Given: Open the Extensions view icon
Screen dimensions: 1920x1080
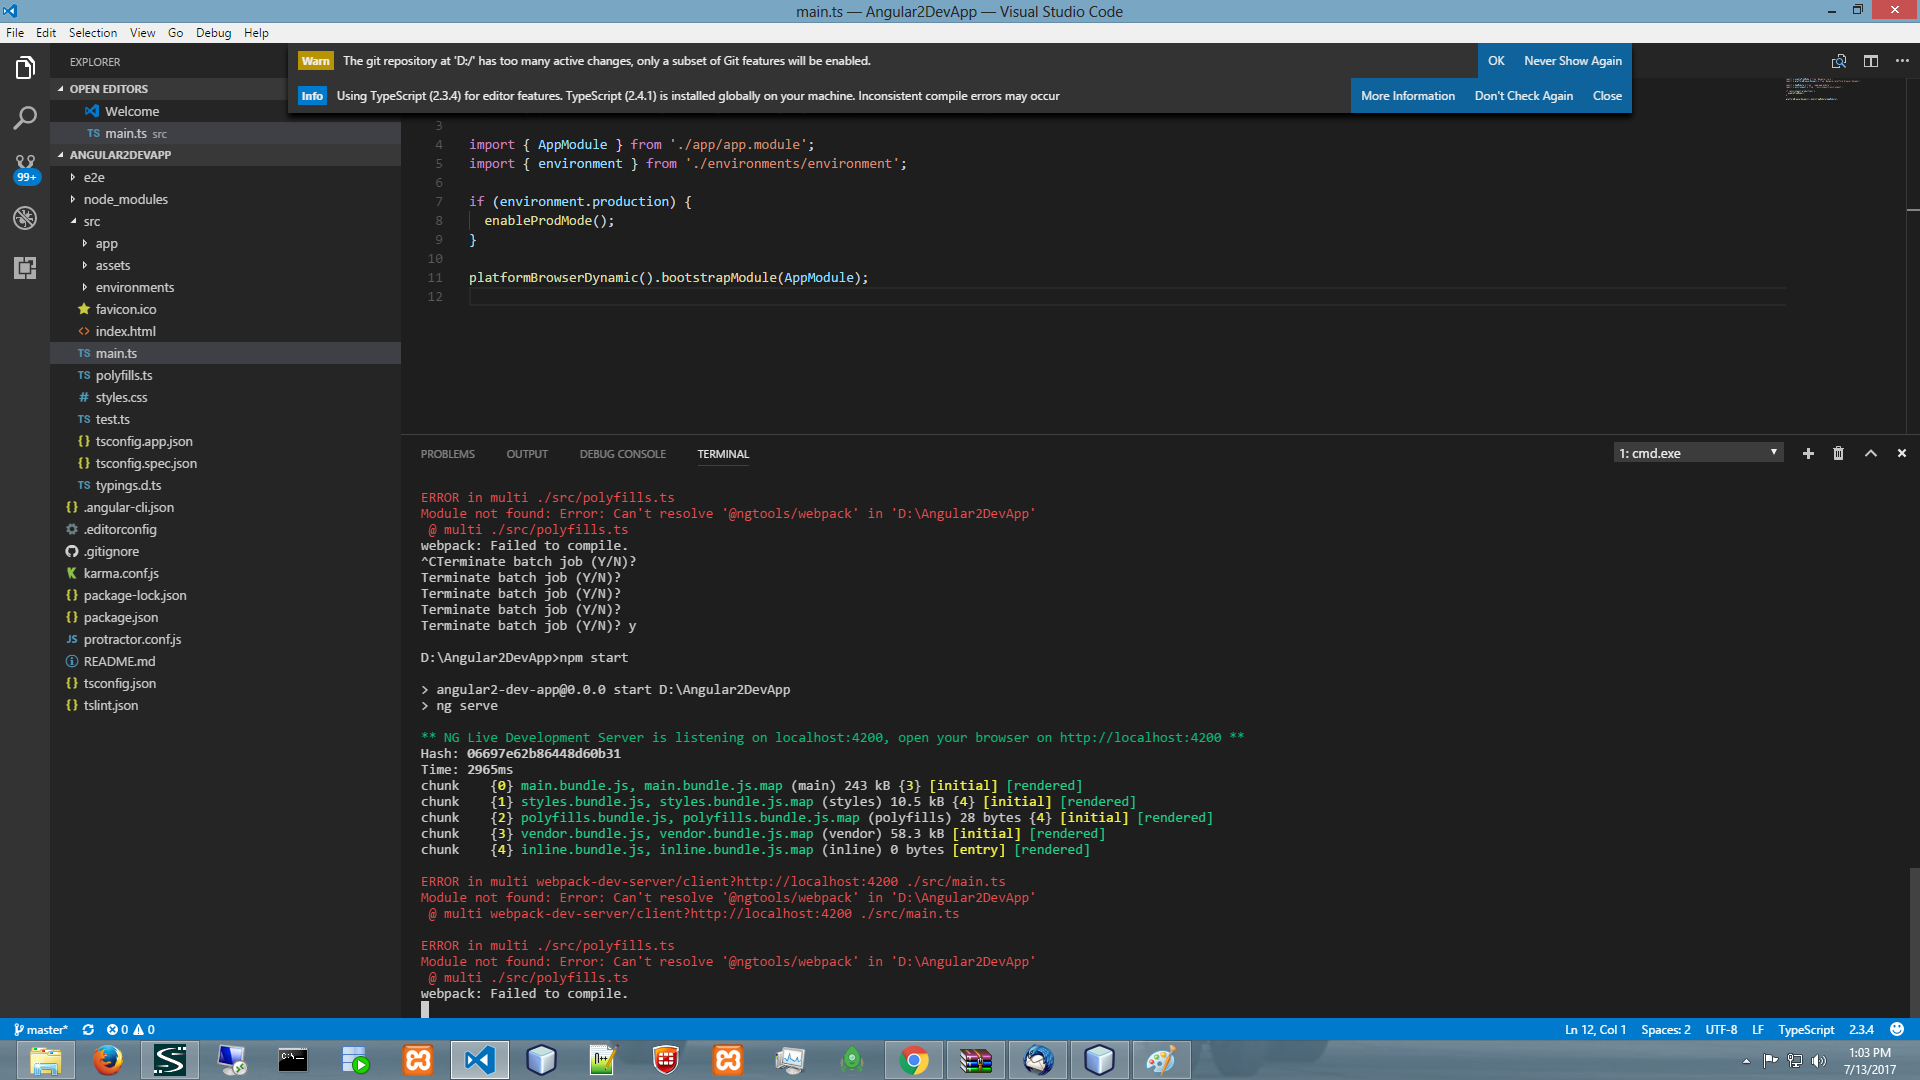Looking at the screenshot, I should (x=25, y=267).
